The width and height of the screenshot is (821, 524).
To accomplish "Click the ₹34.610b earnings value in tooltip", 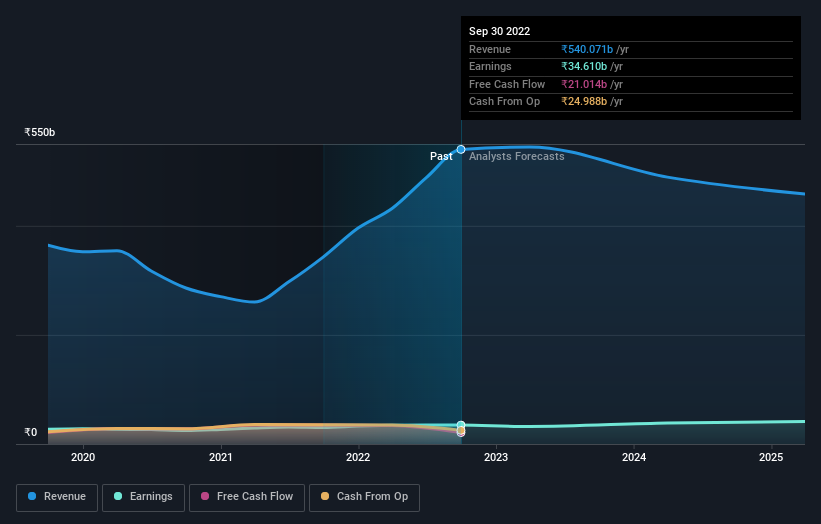I will 584,66.
